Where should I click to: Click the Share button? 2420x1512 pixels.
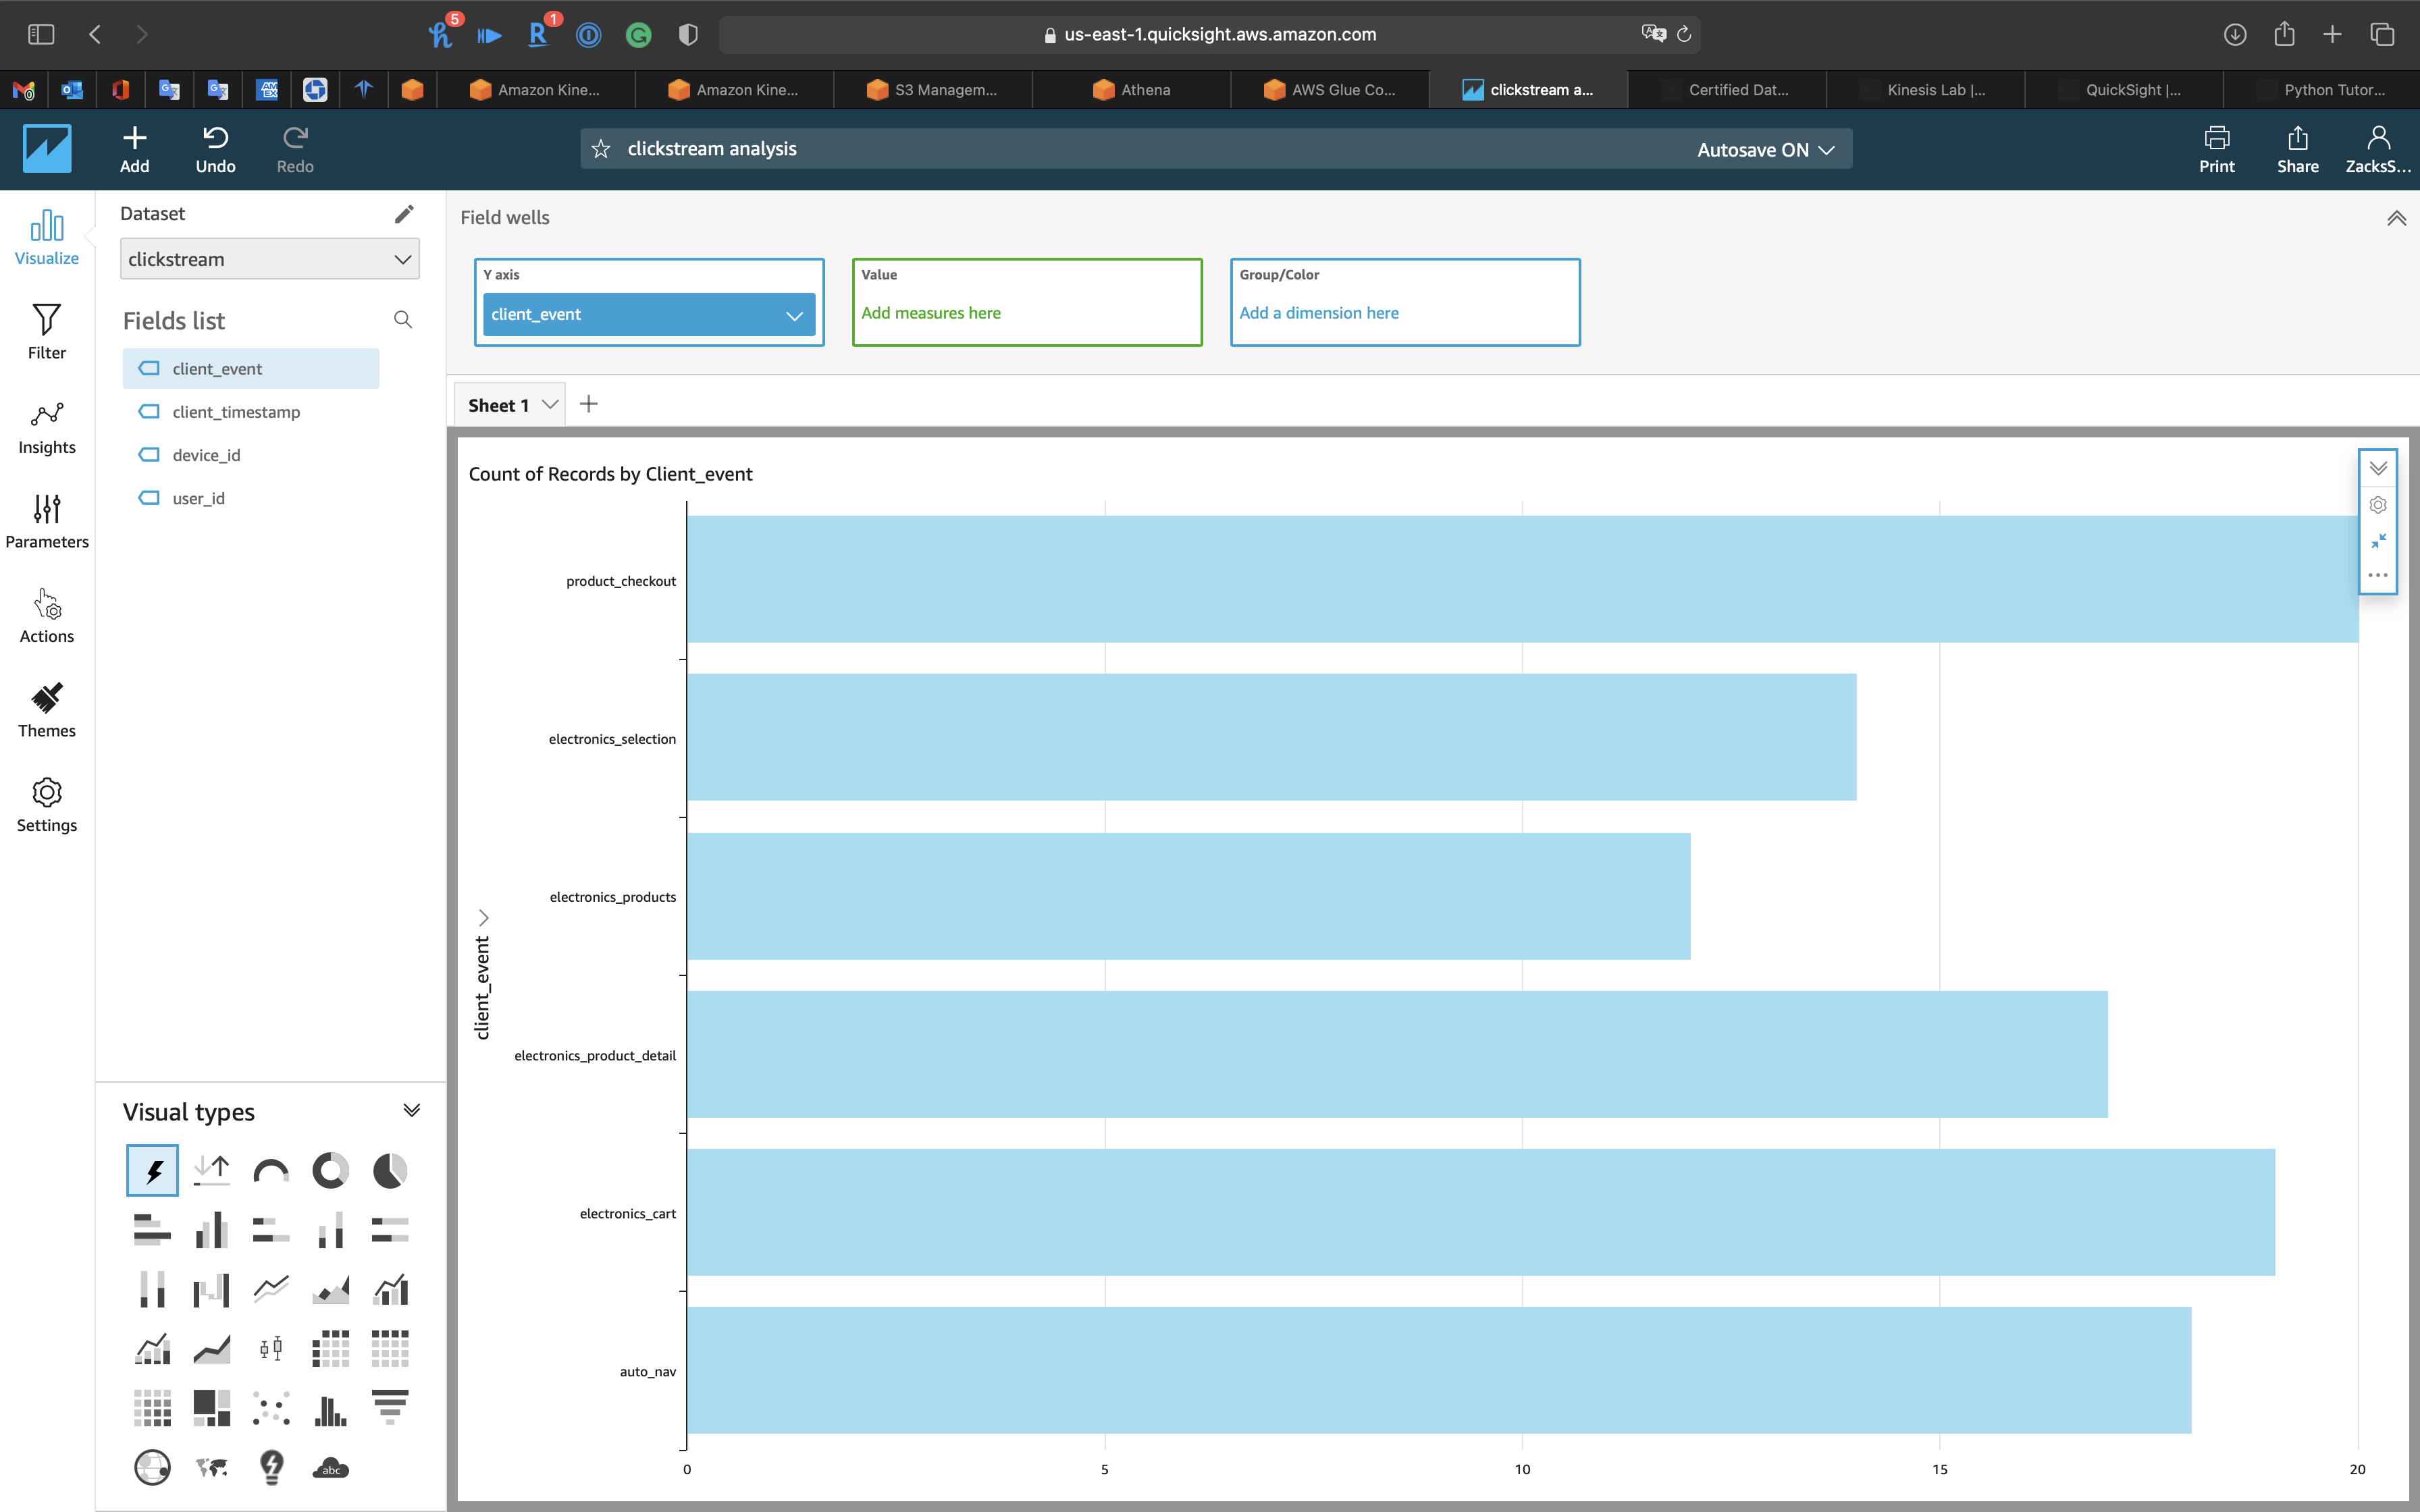[2297, 149]
